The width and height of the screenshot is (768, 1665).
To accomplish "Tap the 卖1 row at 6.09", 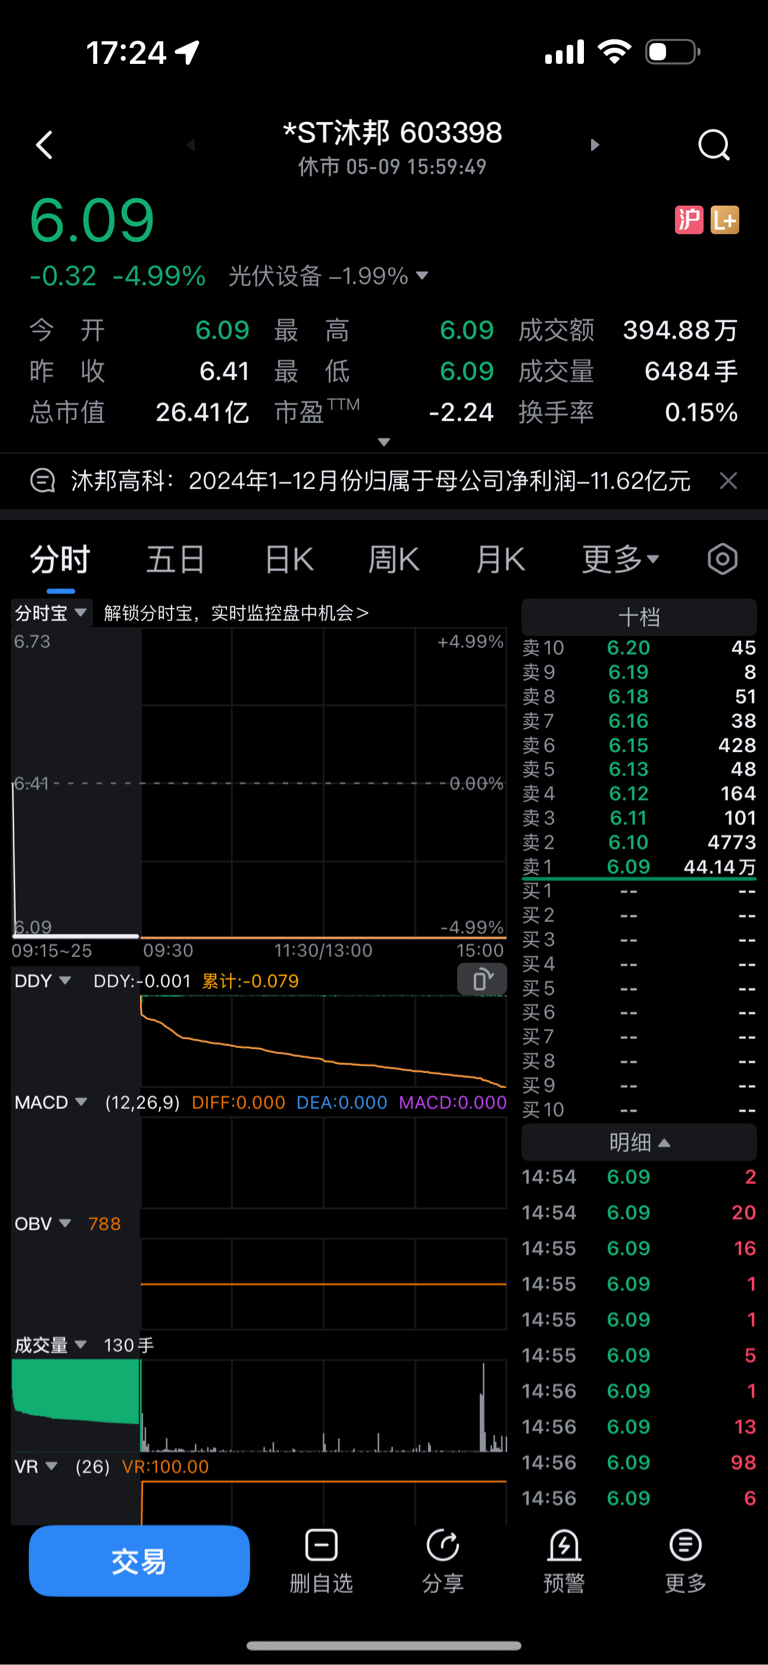I will [x=639, y=867].
